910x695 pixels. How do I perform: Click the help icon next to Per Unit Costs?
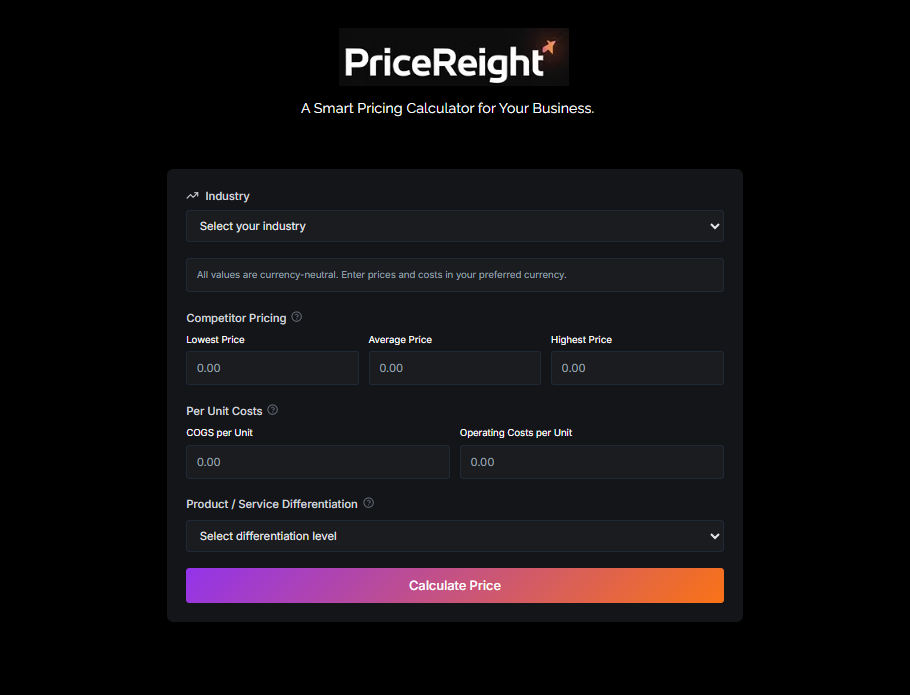click(271, 409)
